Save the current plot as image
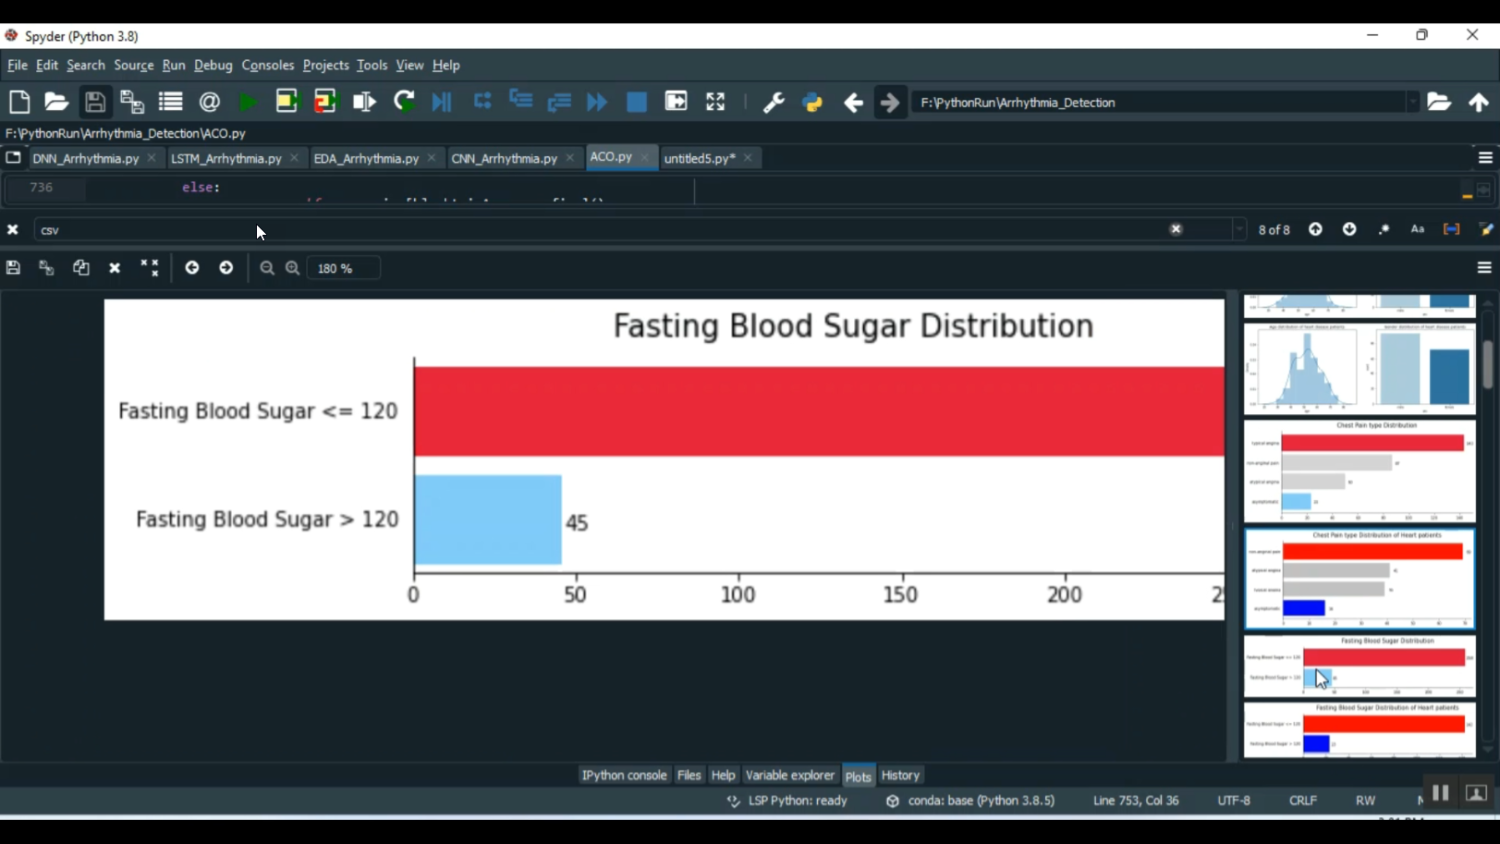This screenshot has width=1500, height=844. point(13,268)
